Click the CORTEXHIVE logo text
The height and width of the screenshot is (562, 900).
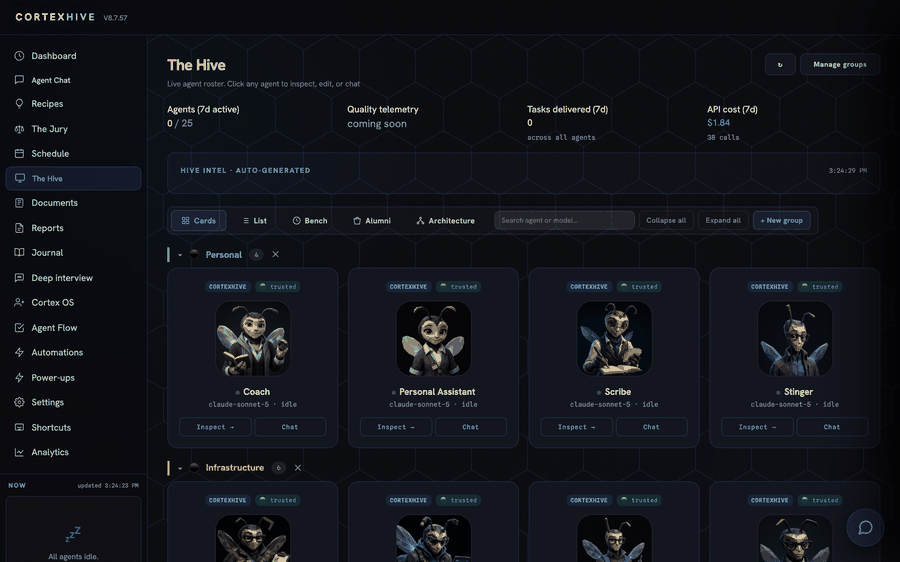(55, 17)
